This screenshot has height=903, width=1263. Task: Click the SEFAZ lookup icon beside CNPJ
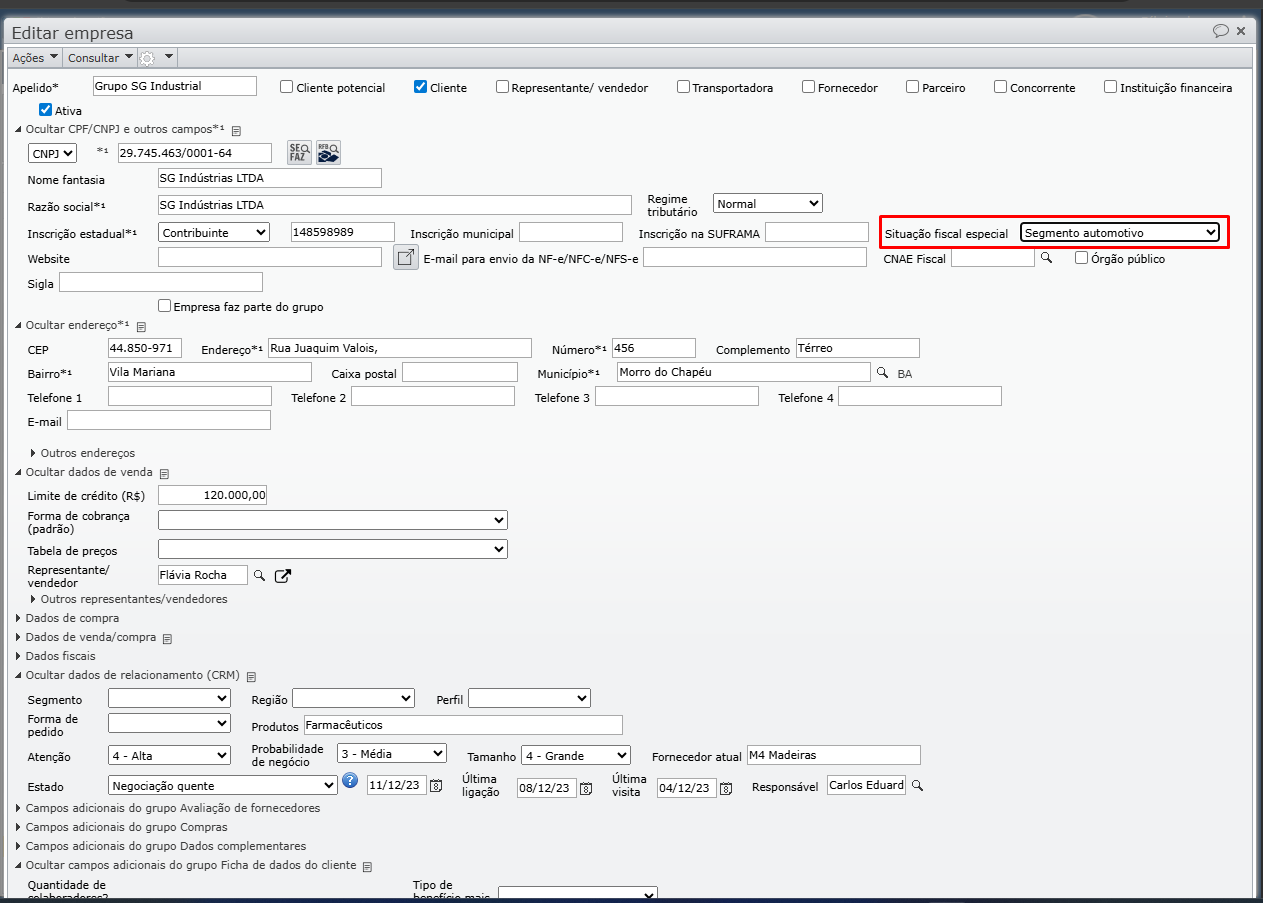click(x=299, y=152)
